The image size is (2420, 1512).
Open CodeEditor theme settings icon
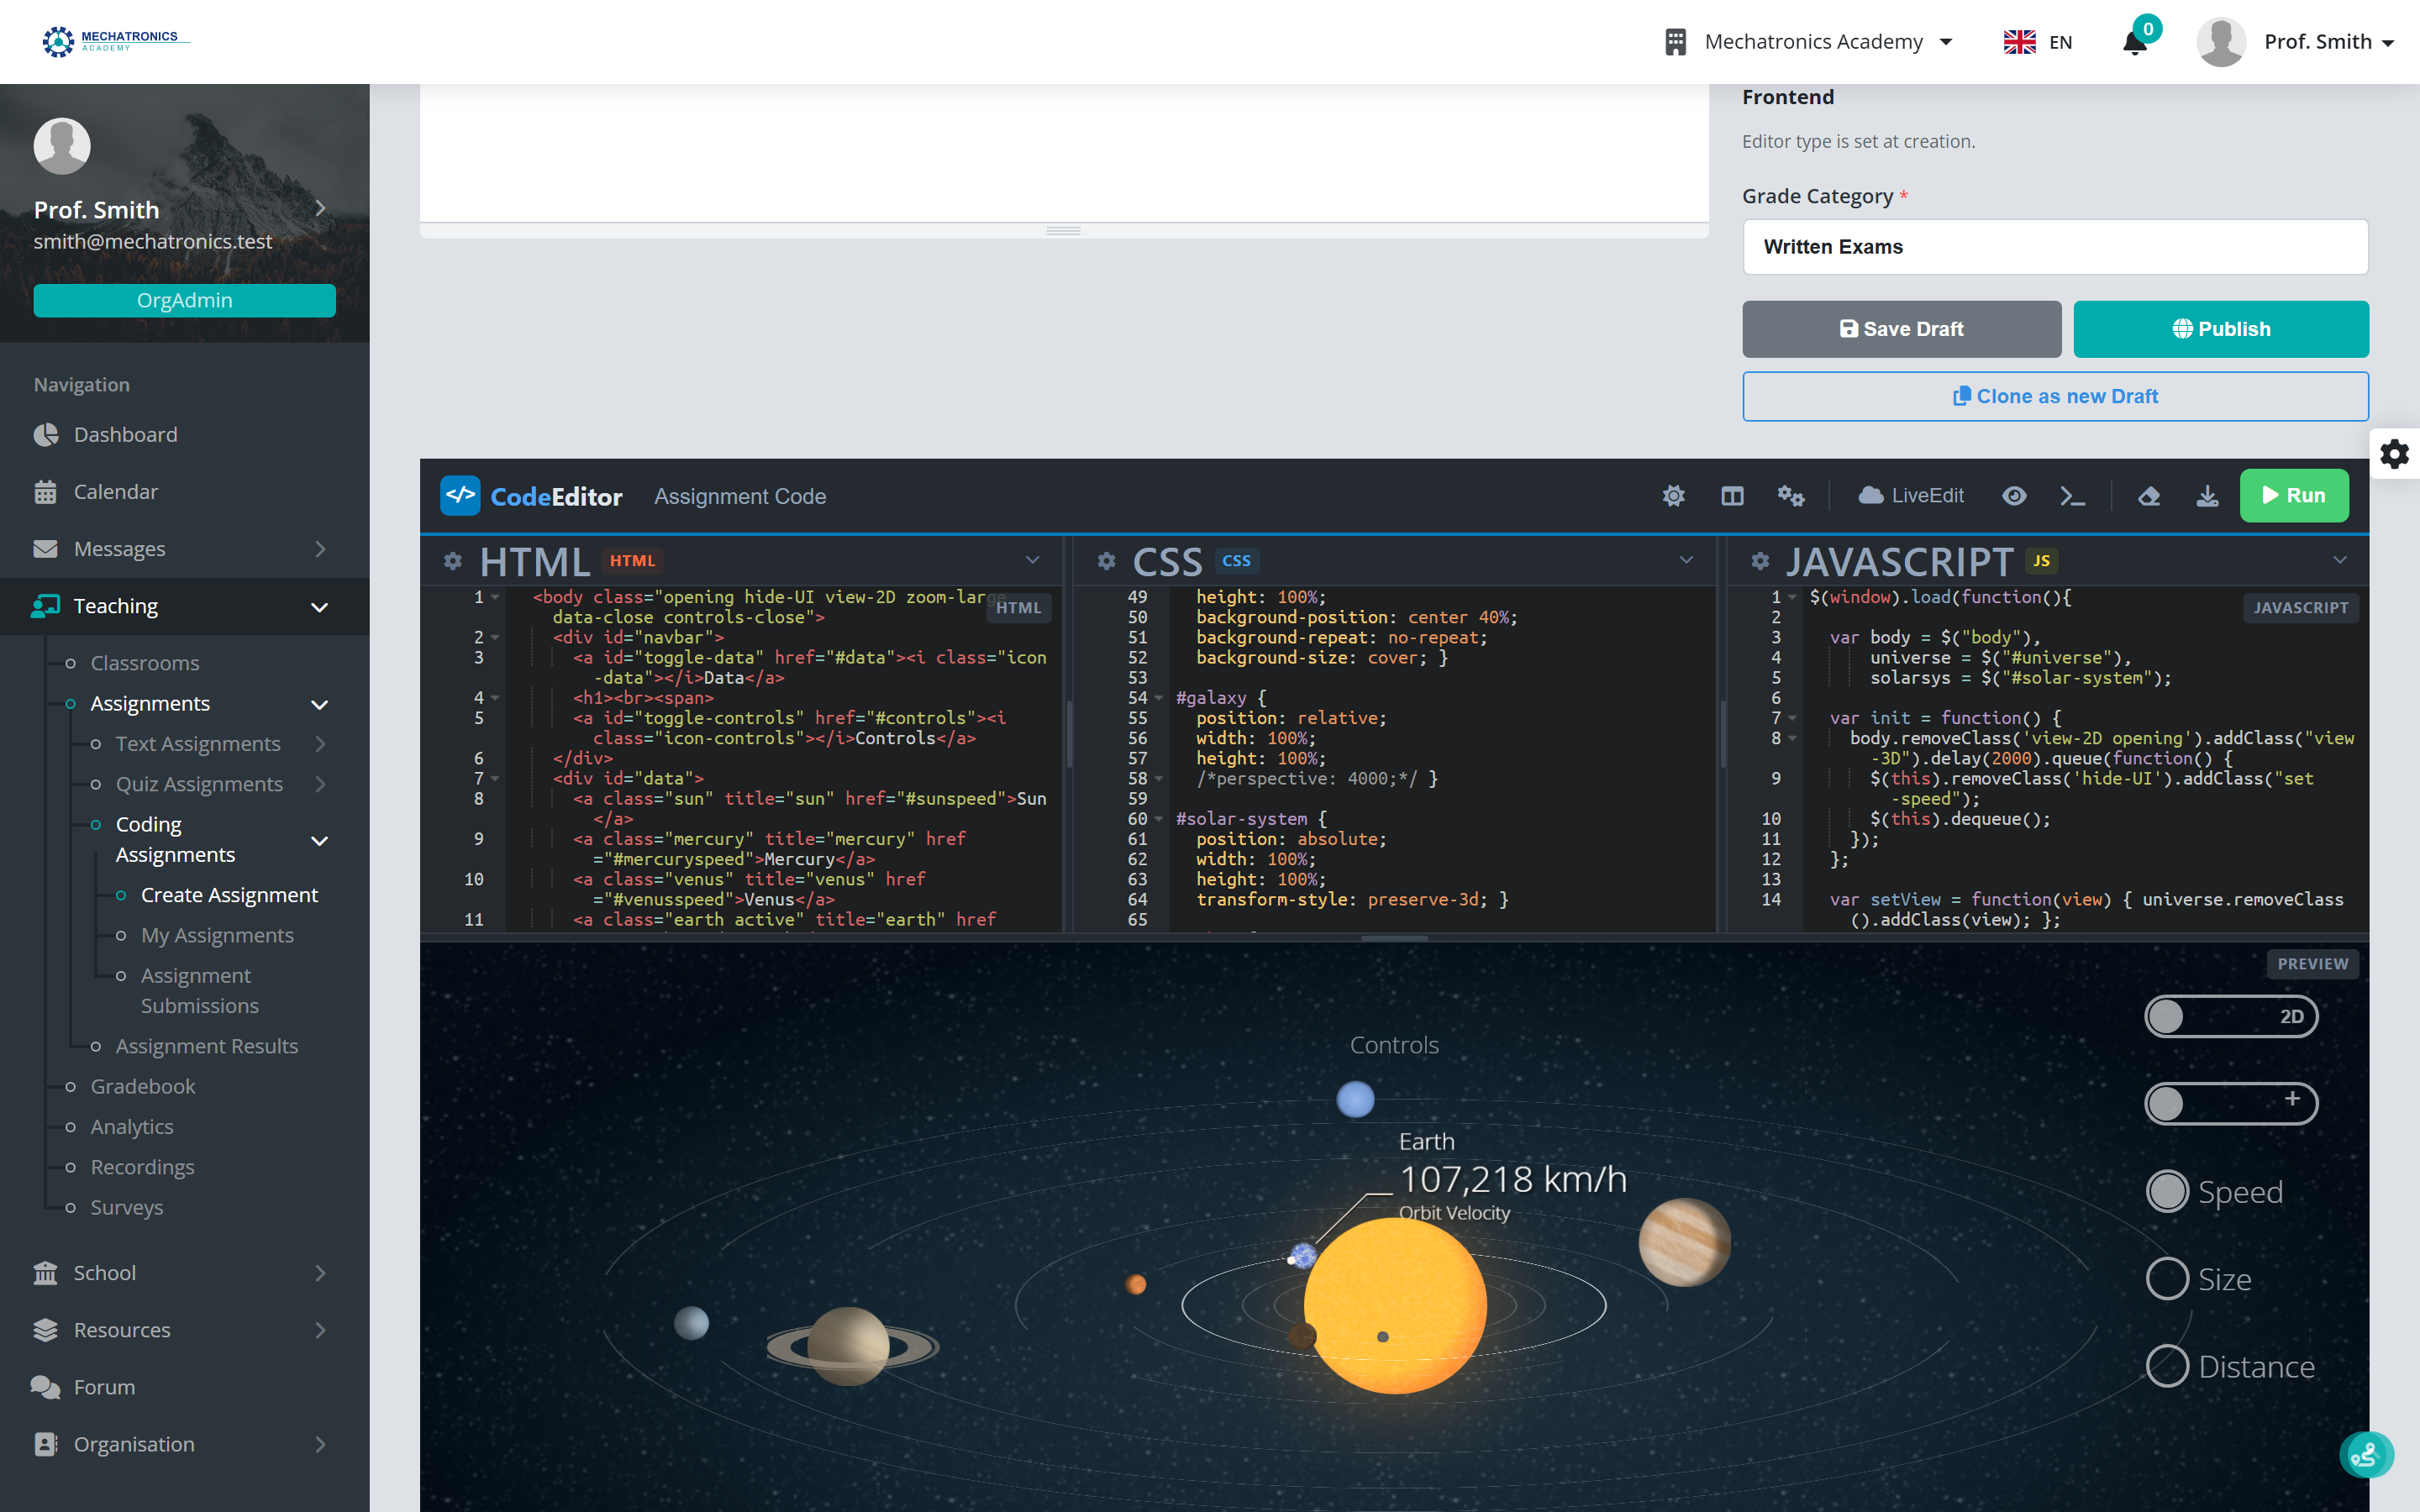[1673, 496]
